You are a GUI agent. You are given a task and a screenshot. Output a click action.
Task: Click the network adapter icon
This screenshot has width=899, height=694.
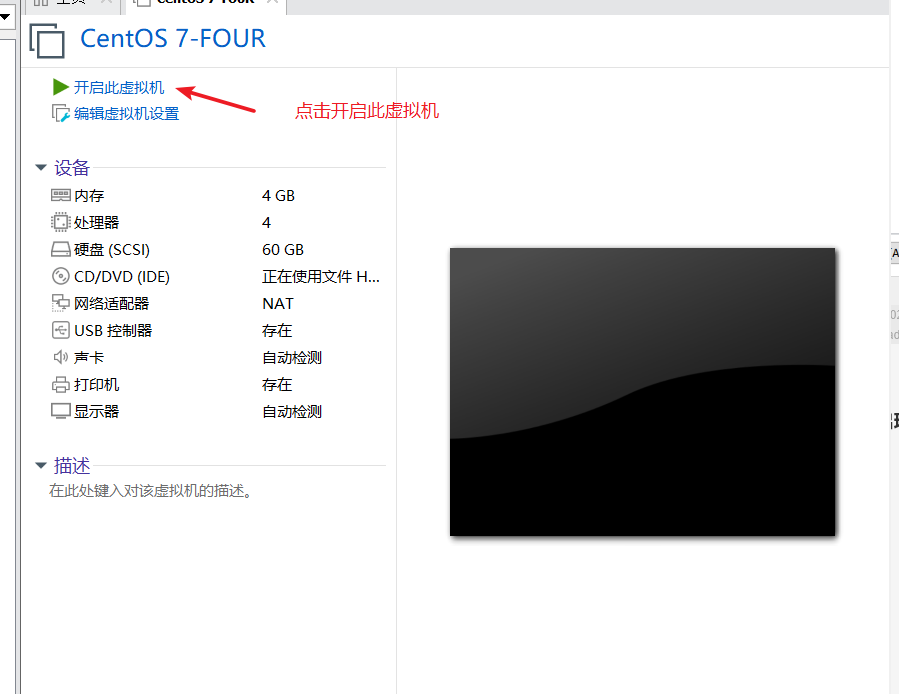pos(61,303)
